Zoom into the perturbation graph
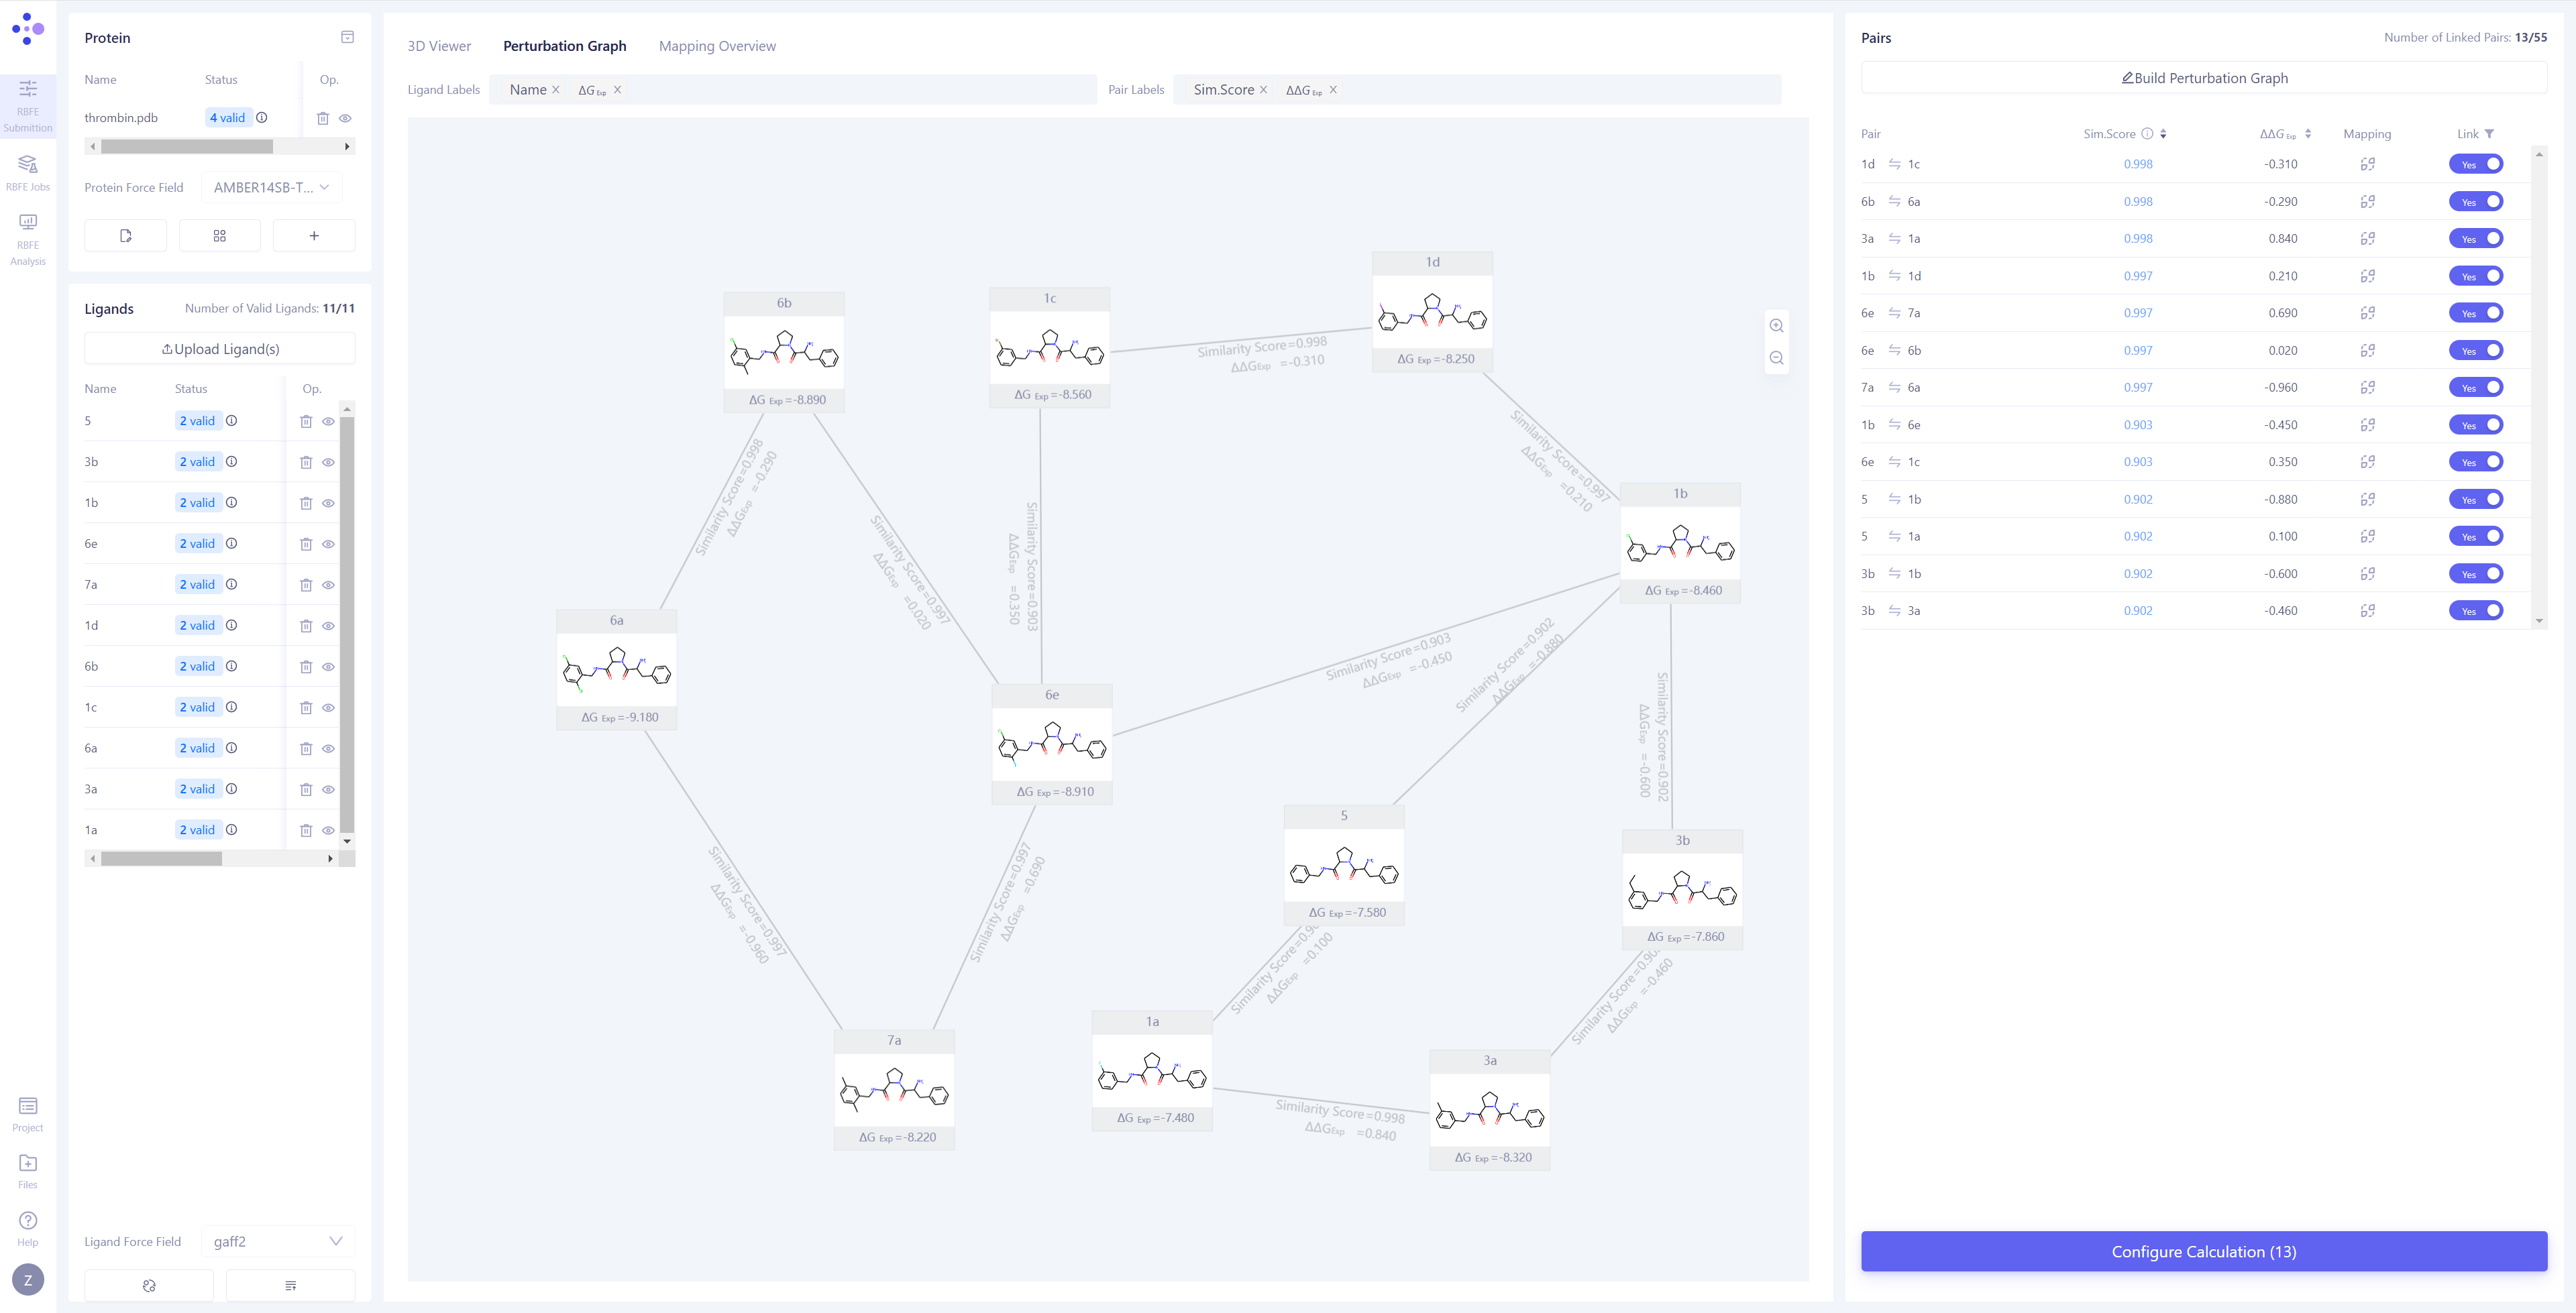The height and width of the screenshot is (1313, 2576). (1777, 325)
